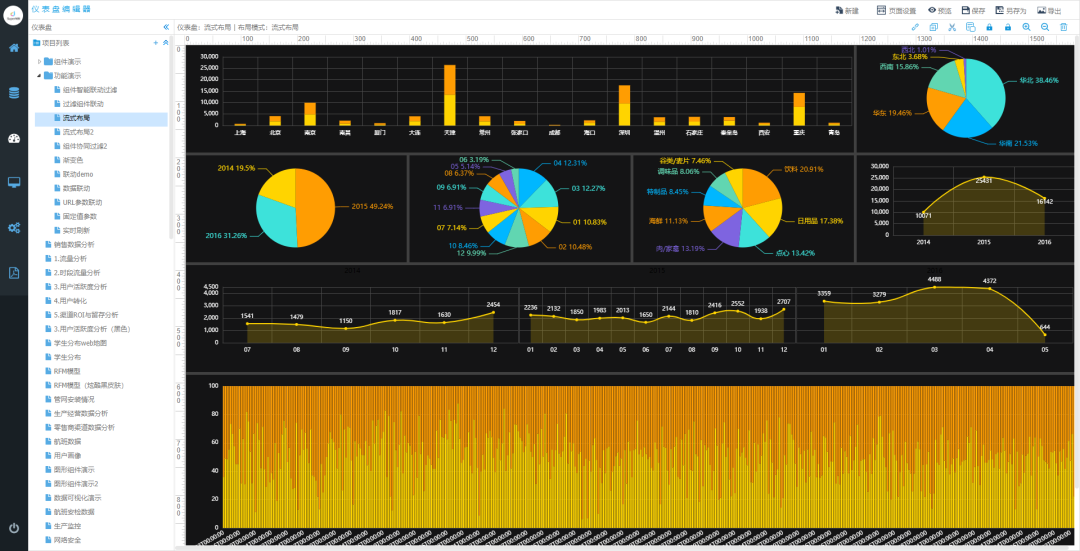
Task: Click the link components toolbar icon
Action: click(x=915, y=27)
